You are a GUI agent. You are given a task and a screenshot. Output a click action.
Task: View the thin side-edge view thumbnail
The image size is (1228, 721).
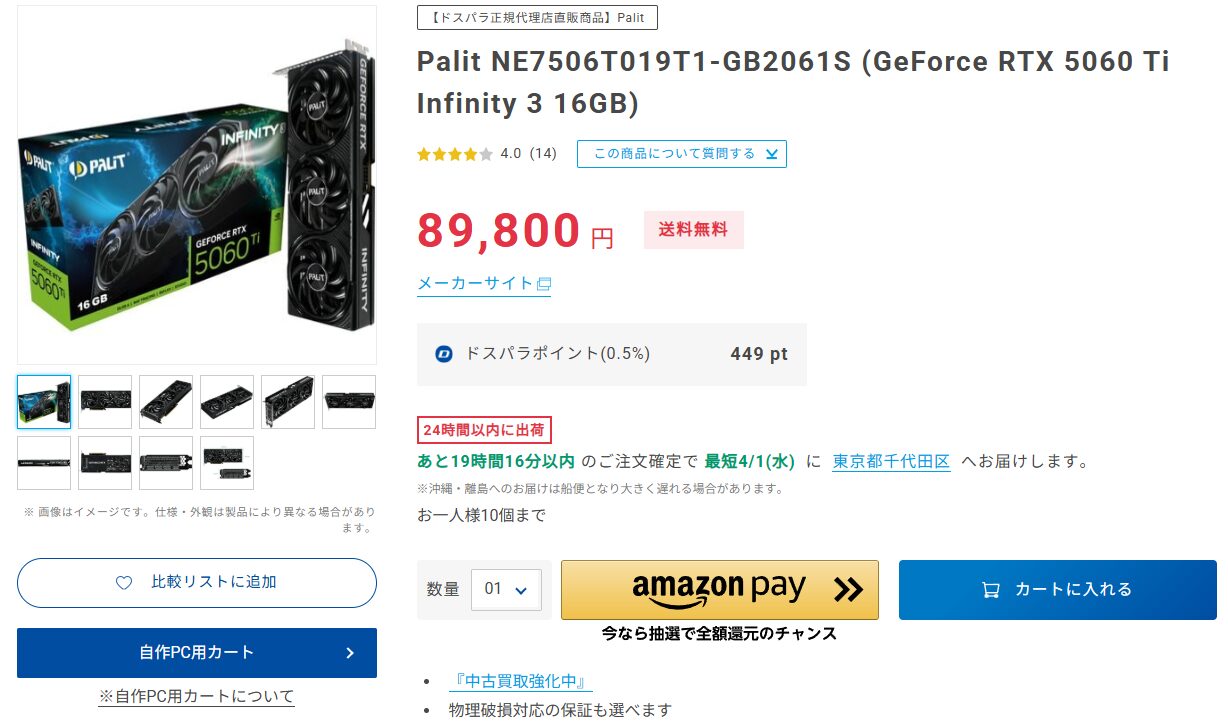pyautogui.click(x=44, y=463)
